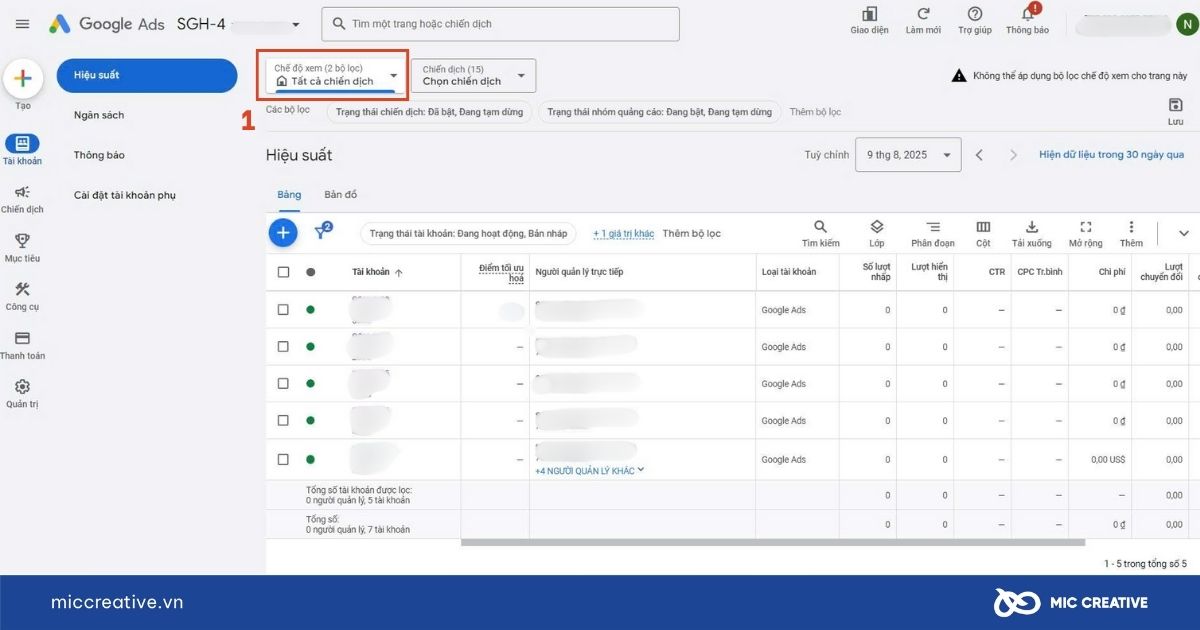Switch to the Bản đồ tab

coord(340,194)
